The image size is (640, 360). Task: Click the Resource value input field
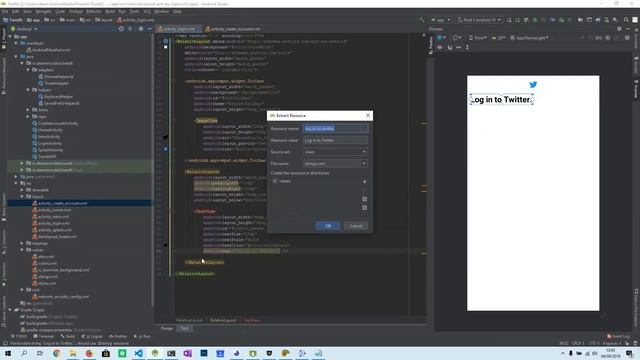[x=335, y=140]
